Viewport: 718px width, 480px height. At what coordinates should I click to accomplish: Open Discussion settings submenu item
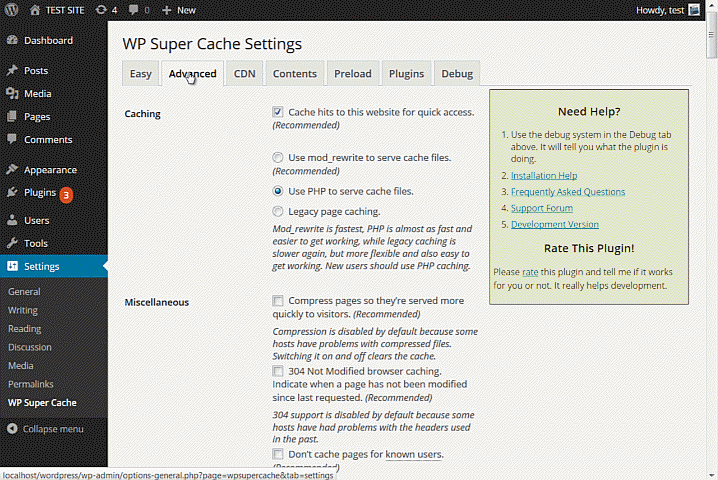coord(30,347)
